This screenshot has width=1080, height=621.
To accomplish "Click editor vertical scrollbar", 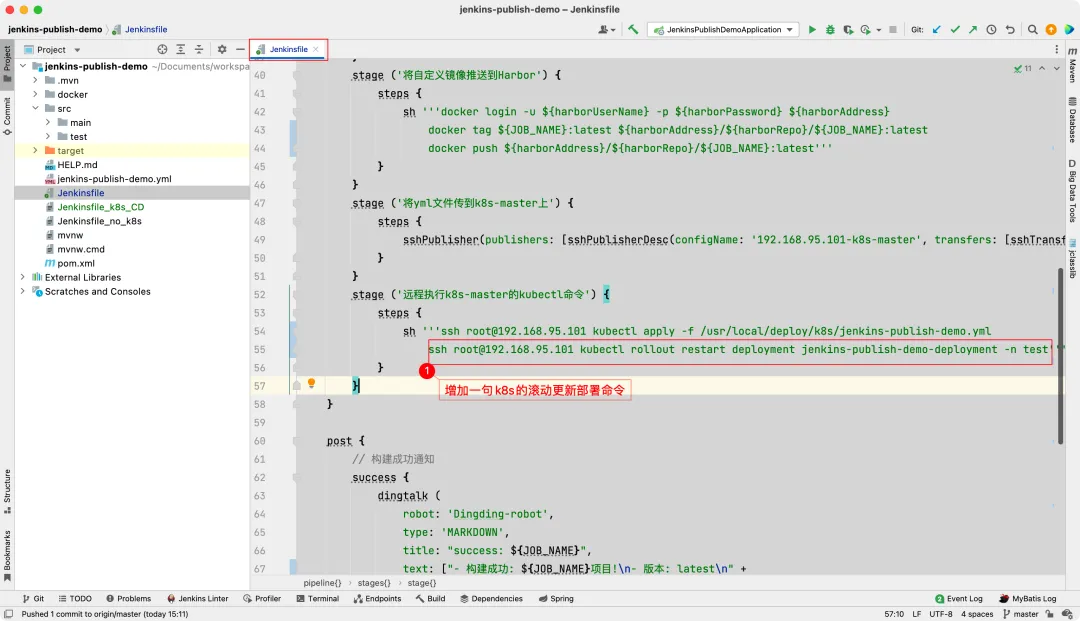I will [1060, 356].
